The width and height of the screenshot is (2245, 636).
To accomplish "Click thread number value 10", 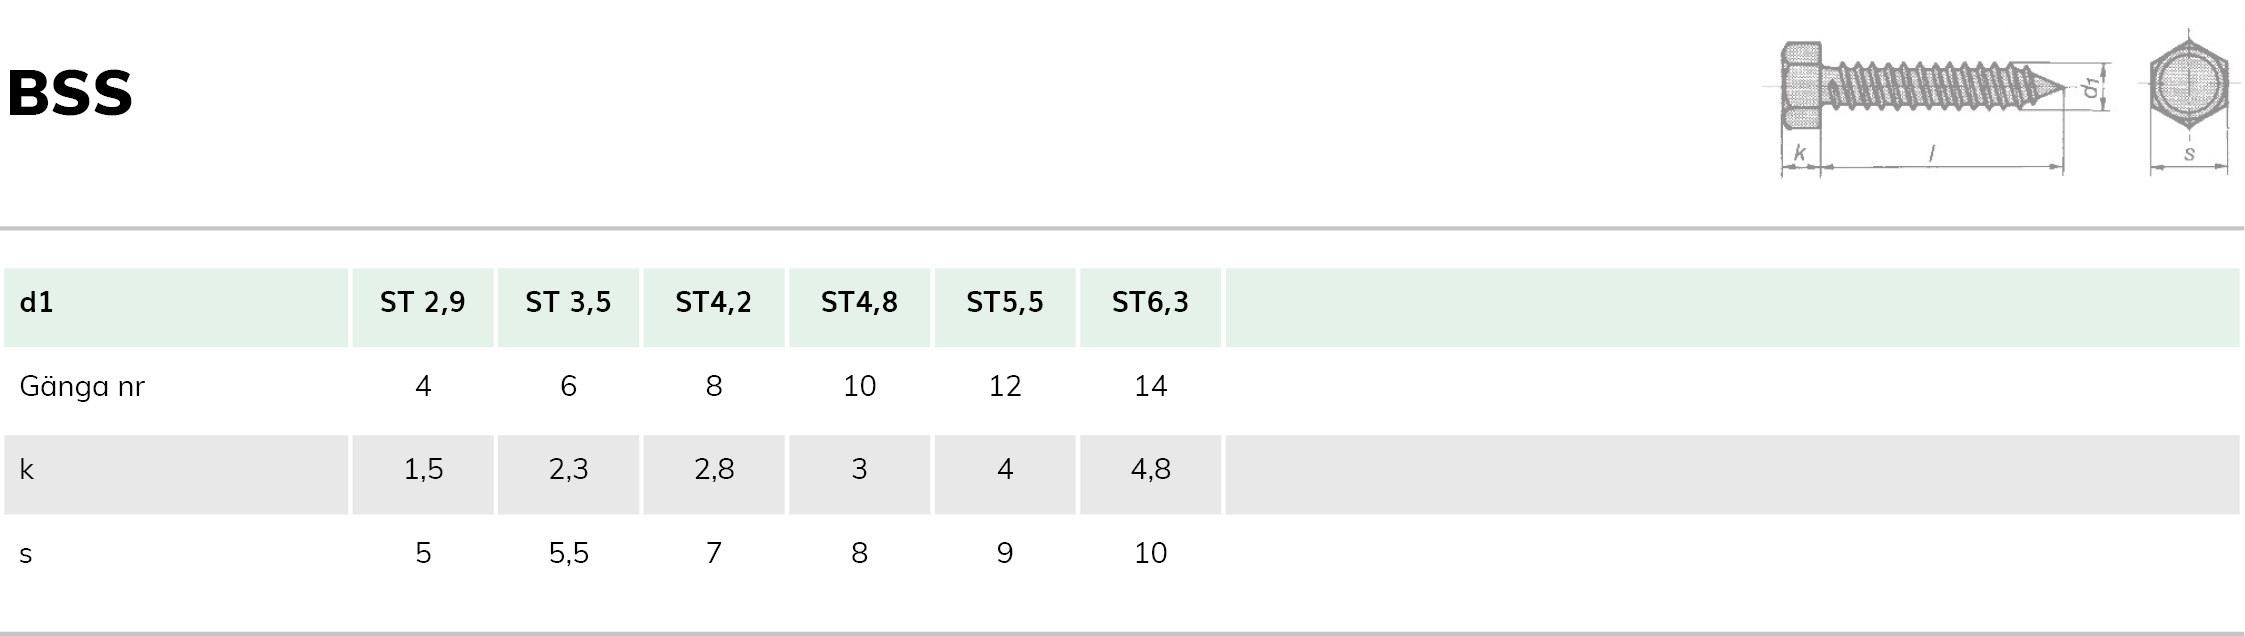I will point(860,386).
